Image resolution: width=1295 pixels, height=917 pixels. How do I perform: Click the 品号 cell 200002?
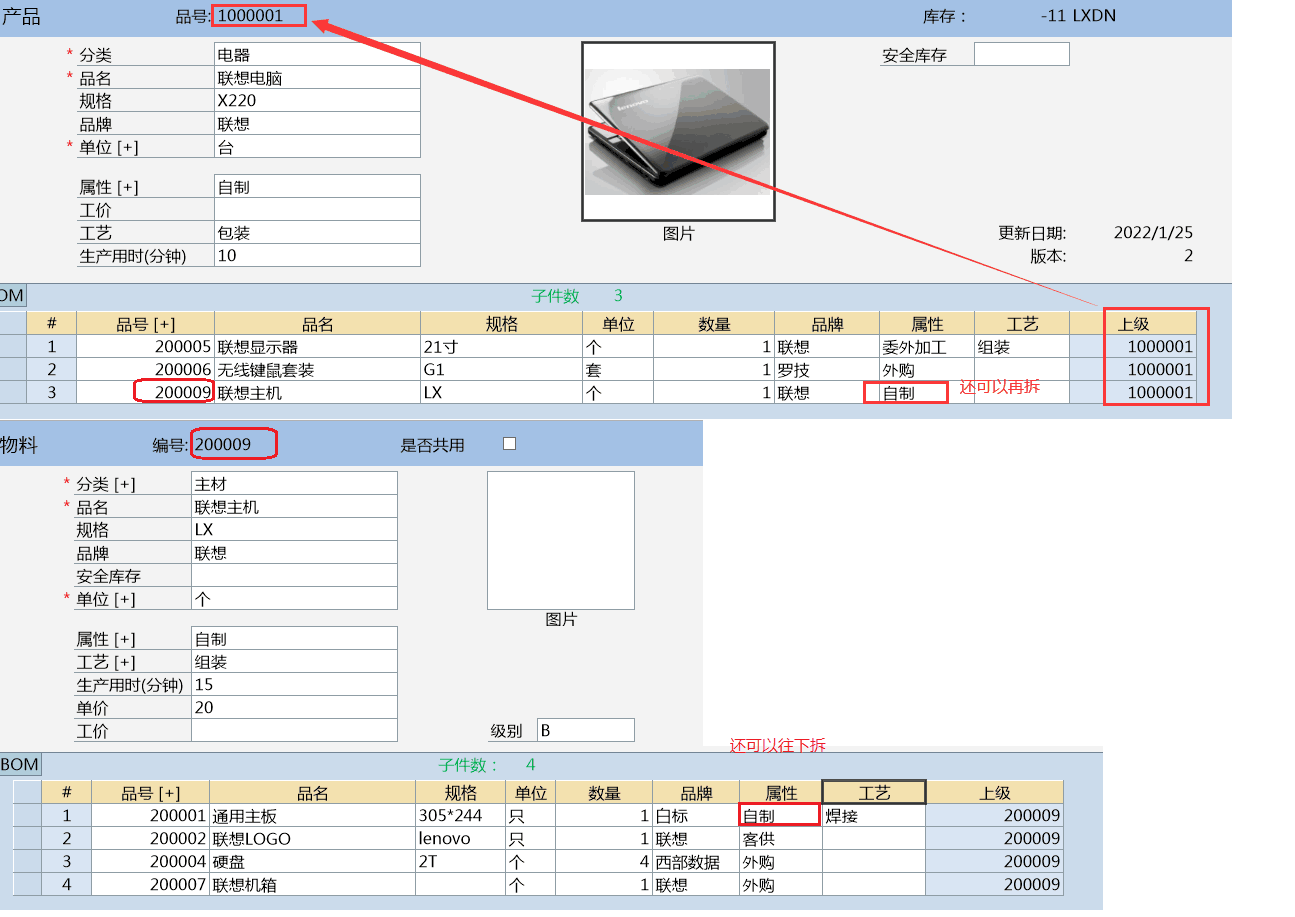click(x=150, y=839)
